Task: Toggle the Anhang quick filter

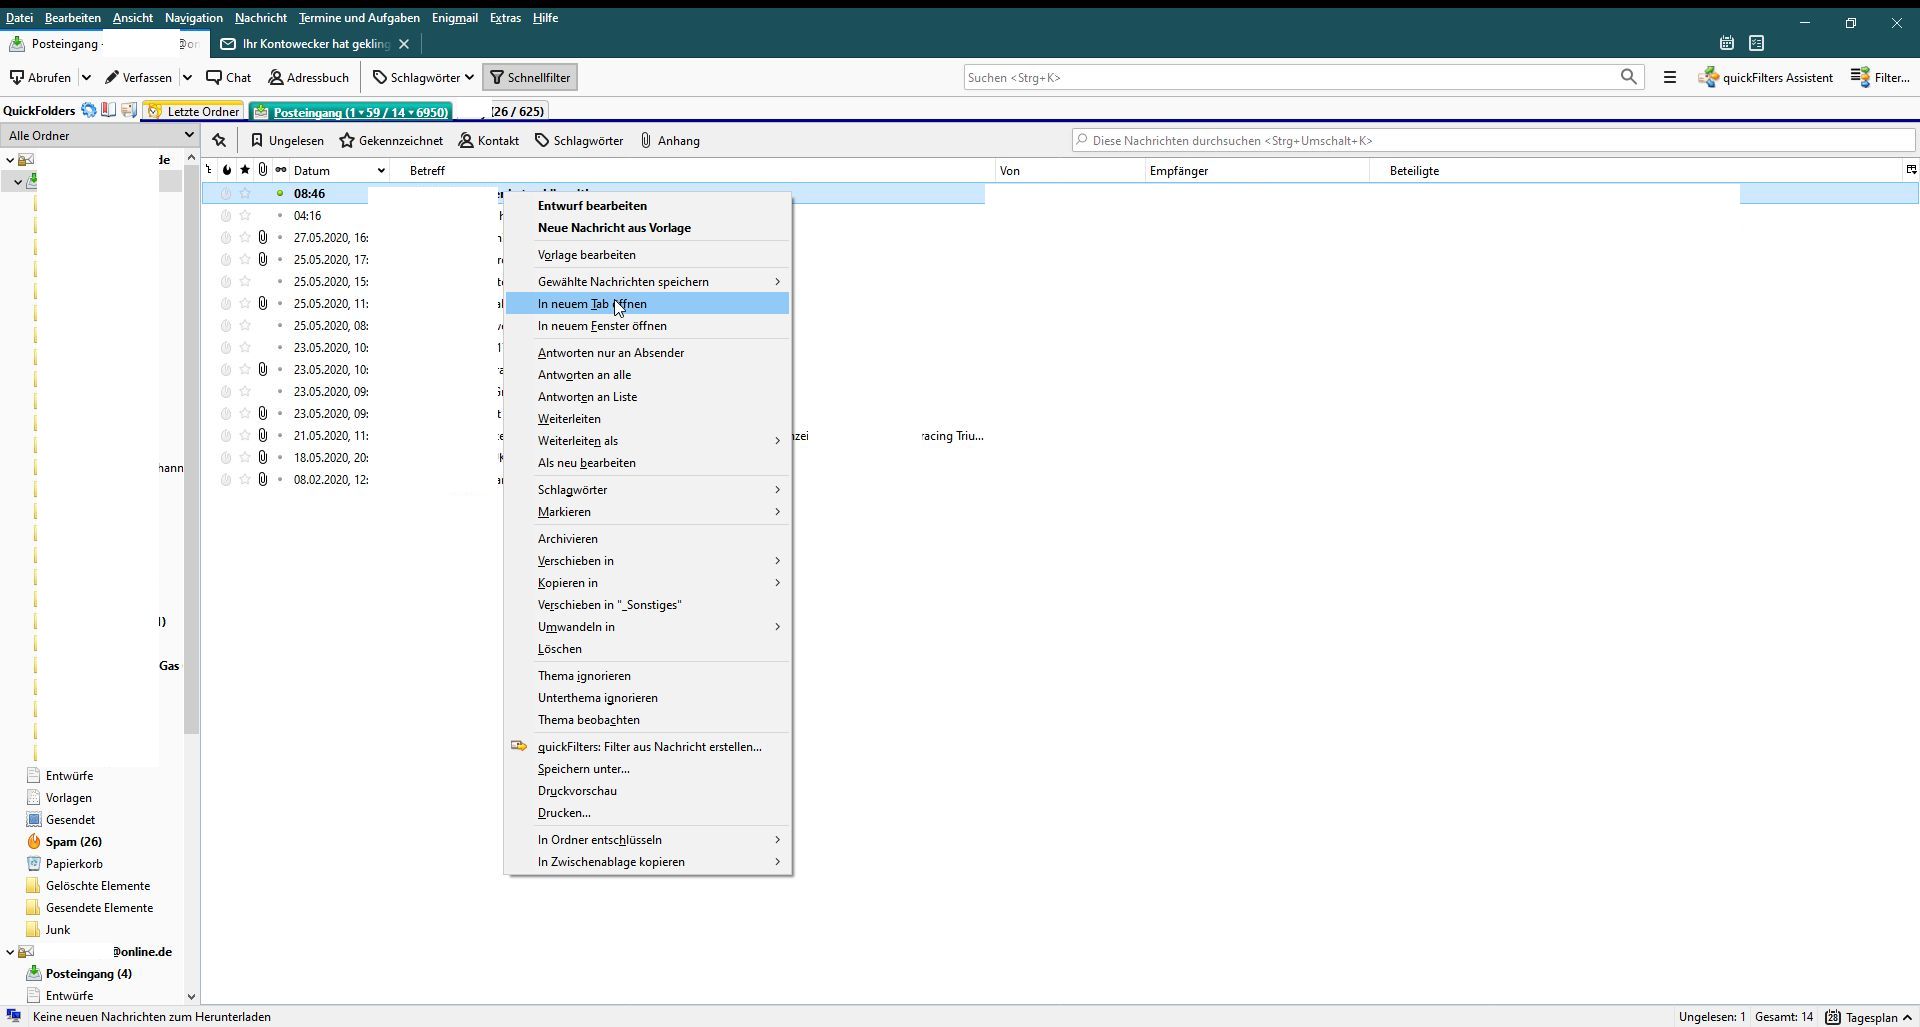Action: (670, 141)
